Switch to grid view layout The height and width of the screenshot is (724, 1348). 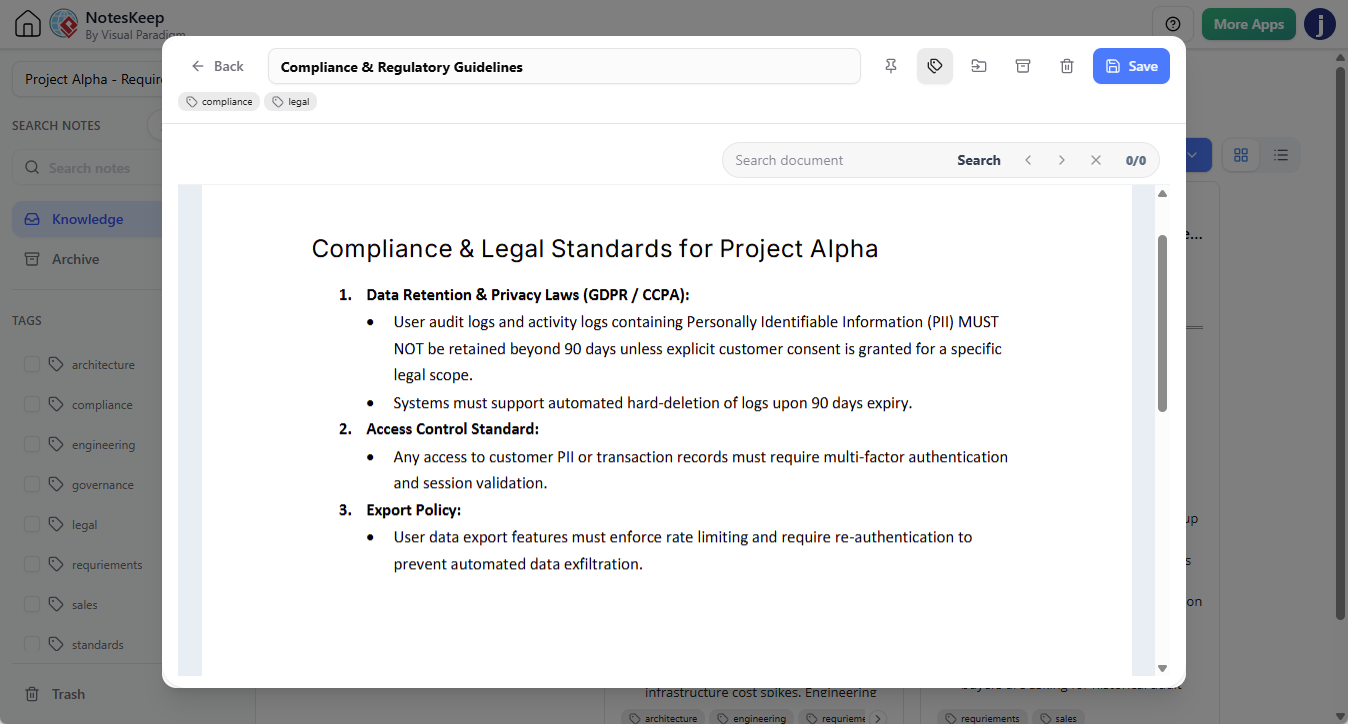point(1241,156)
